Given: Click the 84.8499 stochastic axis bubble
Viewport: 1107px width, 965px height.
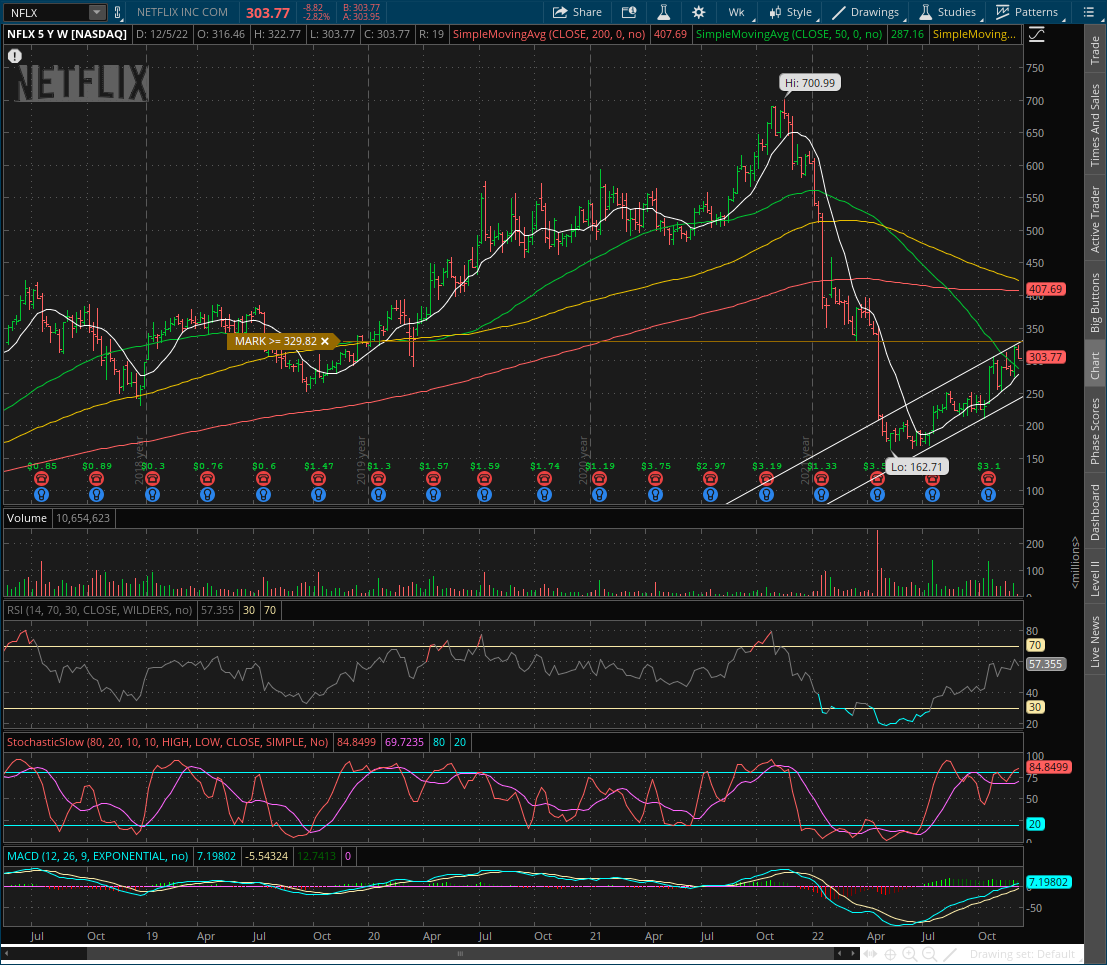Looking at the screenshot, I should pyautogui.click(x=1048, y=767).
